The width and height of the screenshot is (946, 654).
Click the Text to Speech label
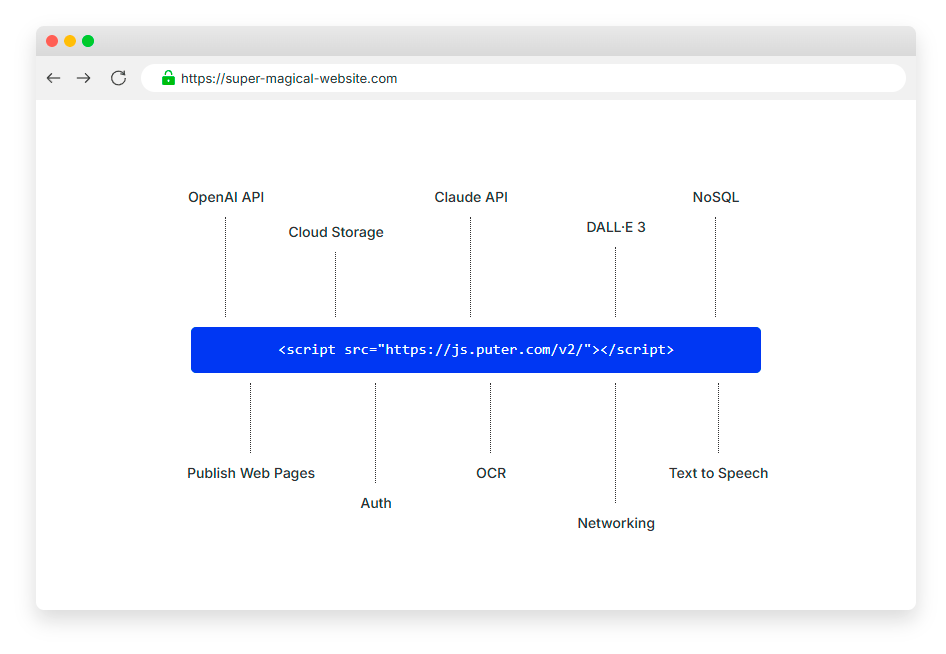(718, 473)
